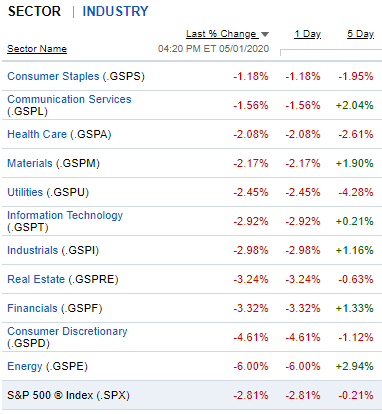Open Consumer Staples (.GSPS) sector link
382x414 pixels.
(x=76, y=76)
